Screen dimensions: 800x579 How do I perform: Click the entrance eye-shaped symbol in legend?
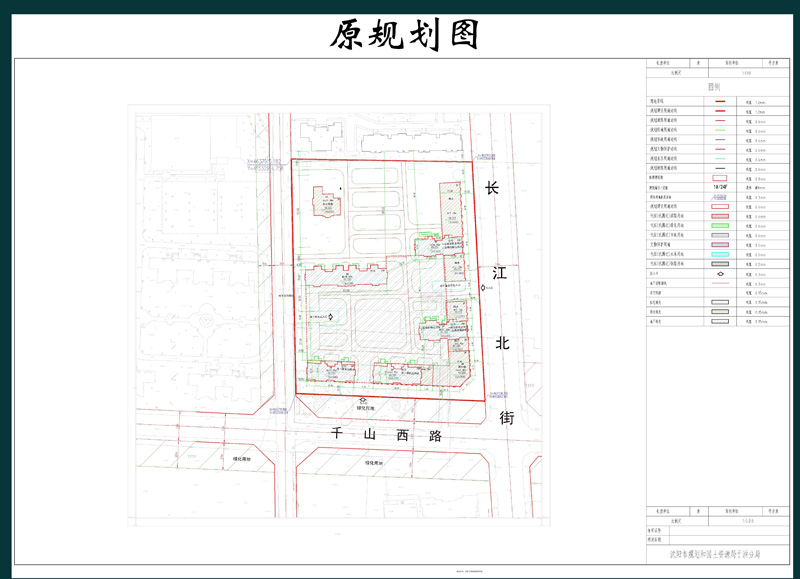[x=720, y=273]
